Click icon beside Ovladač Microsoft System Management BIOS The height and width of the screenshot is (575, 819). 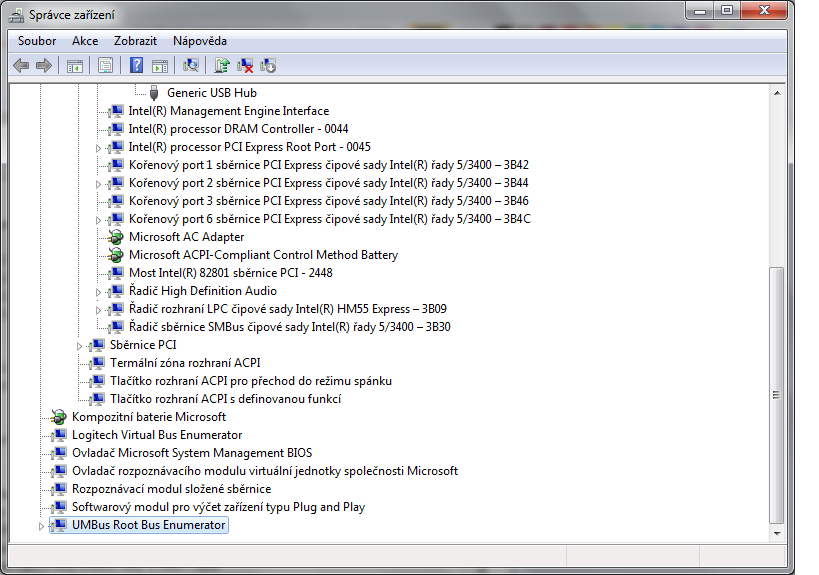59,453
